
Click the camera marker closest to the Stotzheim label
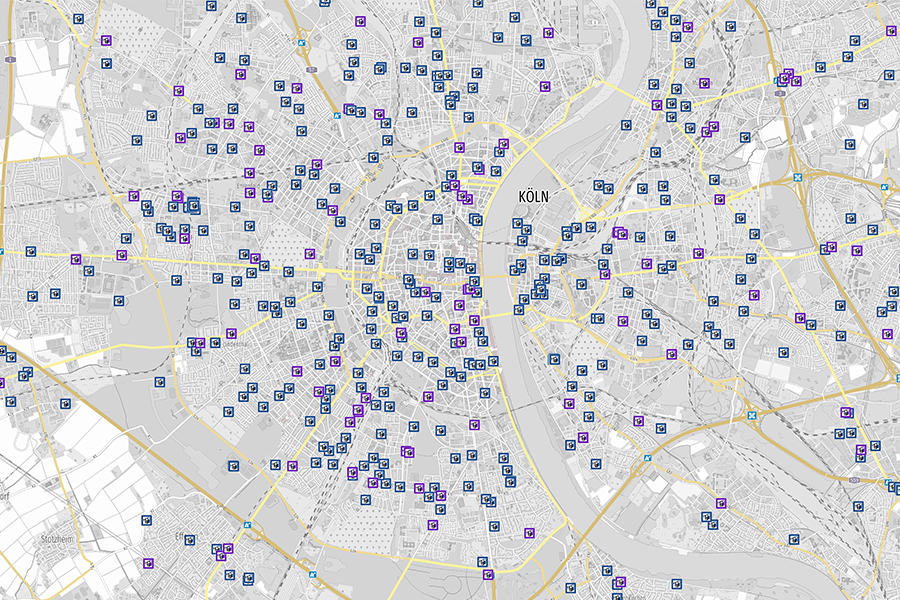[147, 519]
